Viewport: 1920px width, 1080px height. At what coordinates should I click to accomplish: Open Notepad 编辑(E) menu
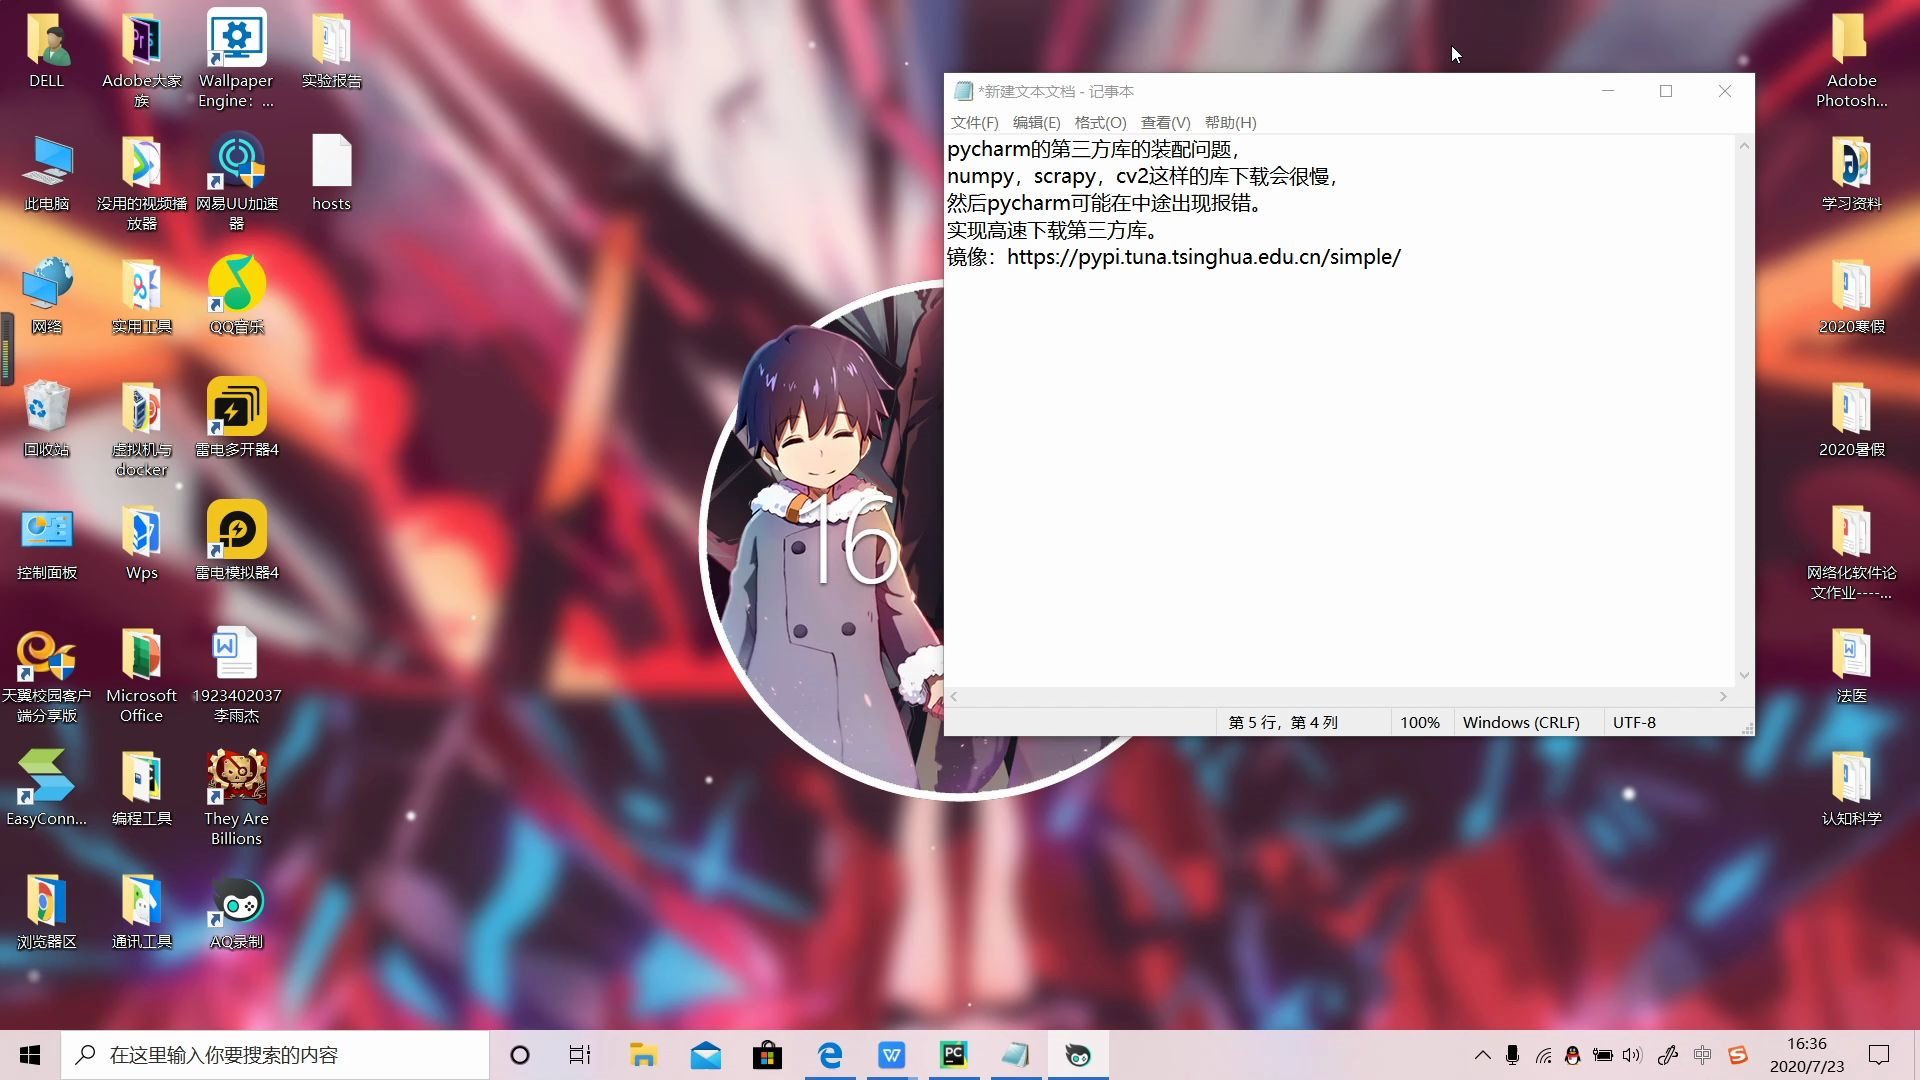1036,122
